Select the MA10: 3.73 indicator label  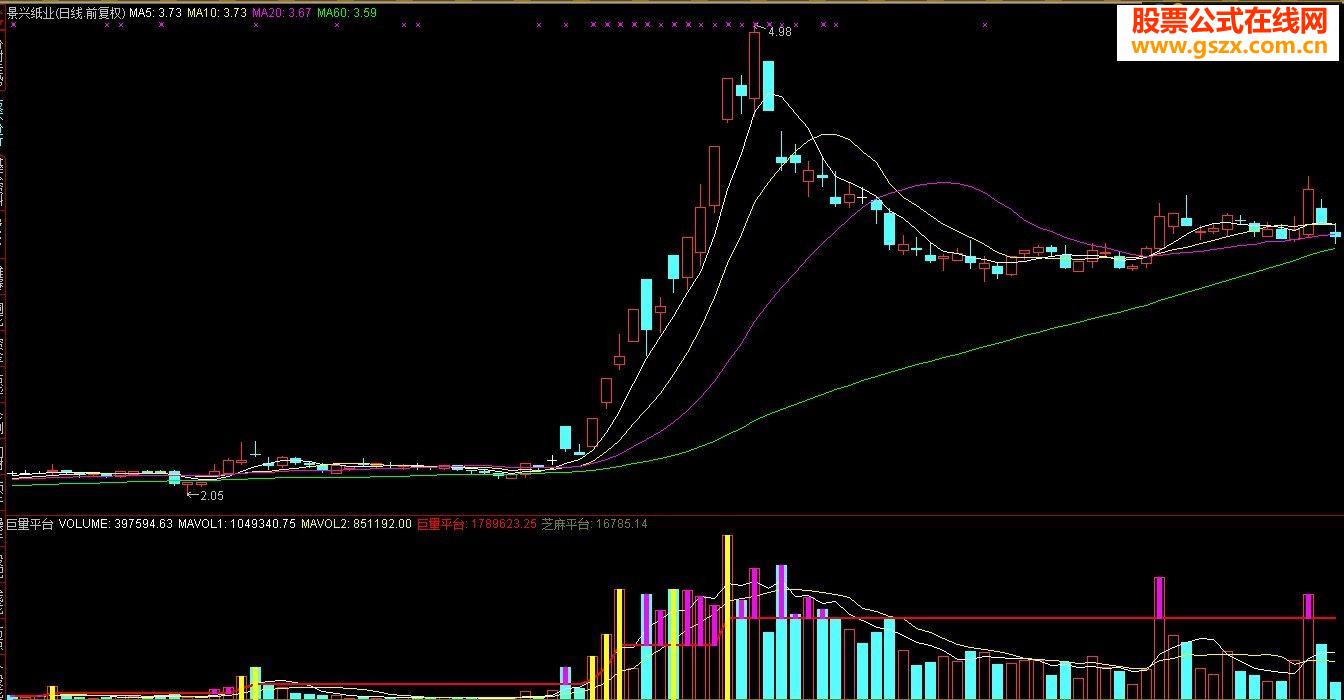pos(218,13)
